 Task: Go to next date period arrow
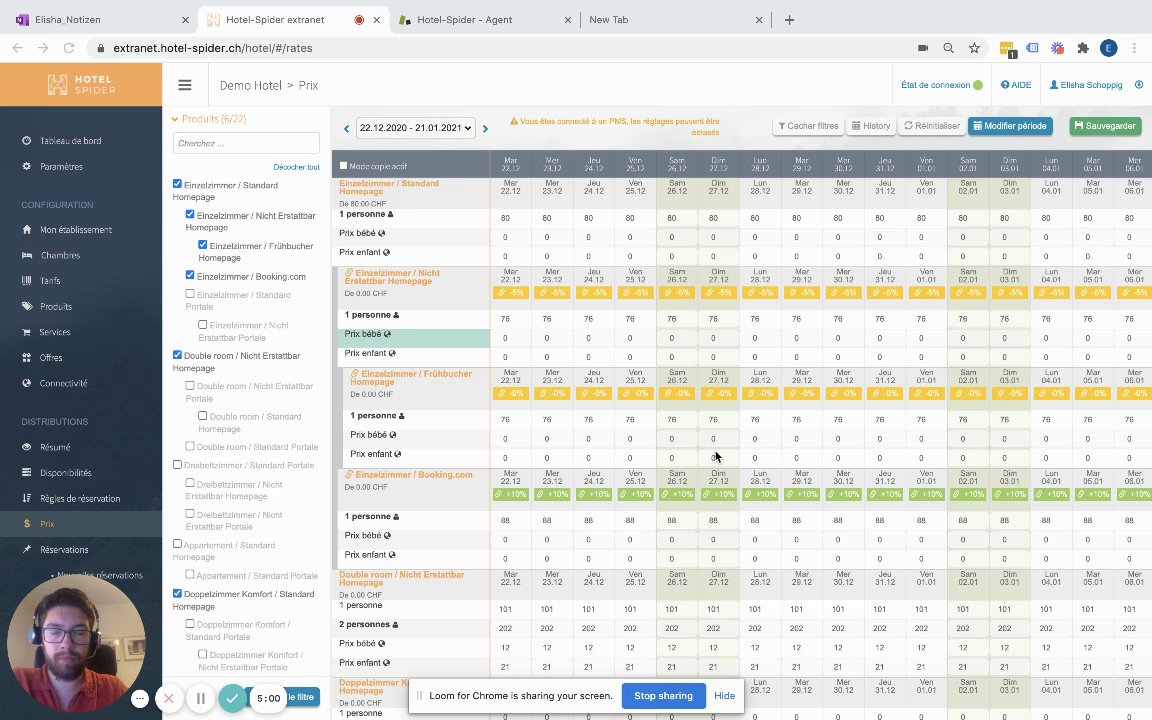pyautogui.click(x=485, y=128)
